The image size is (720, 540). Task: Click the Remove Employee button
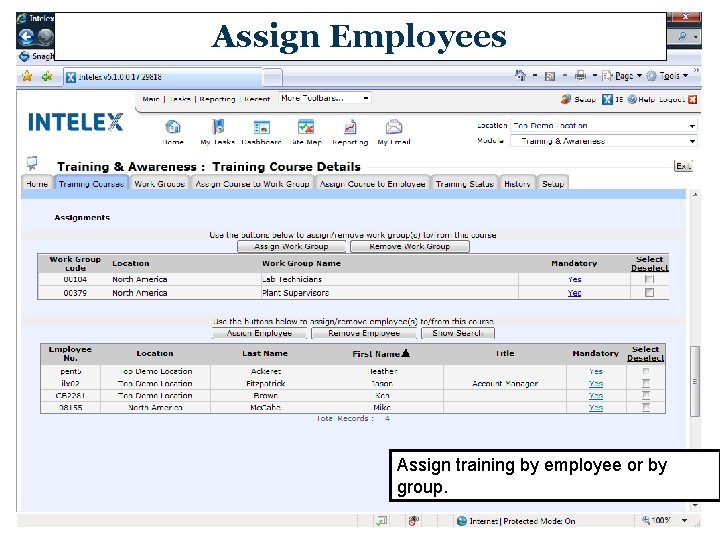364,333
